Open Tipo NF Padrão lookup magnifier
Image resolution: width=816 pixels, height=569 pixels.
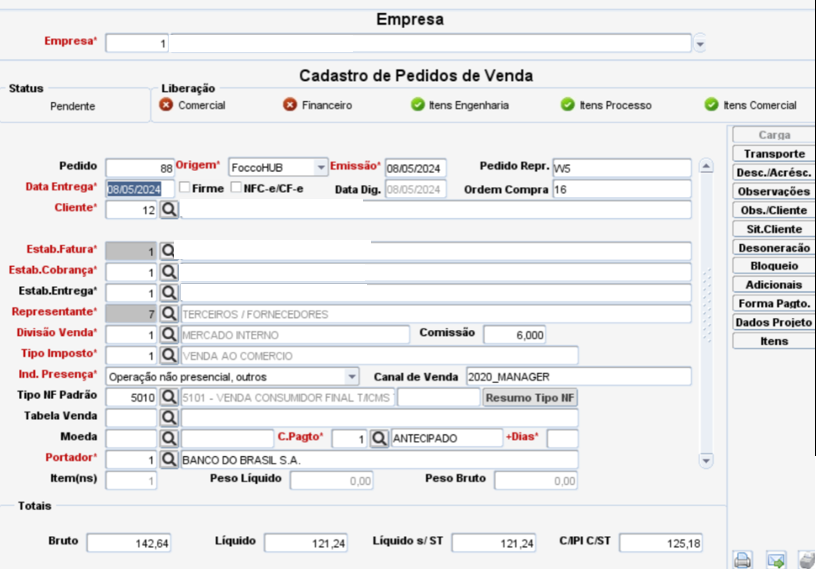(x=169, y=397)
